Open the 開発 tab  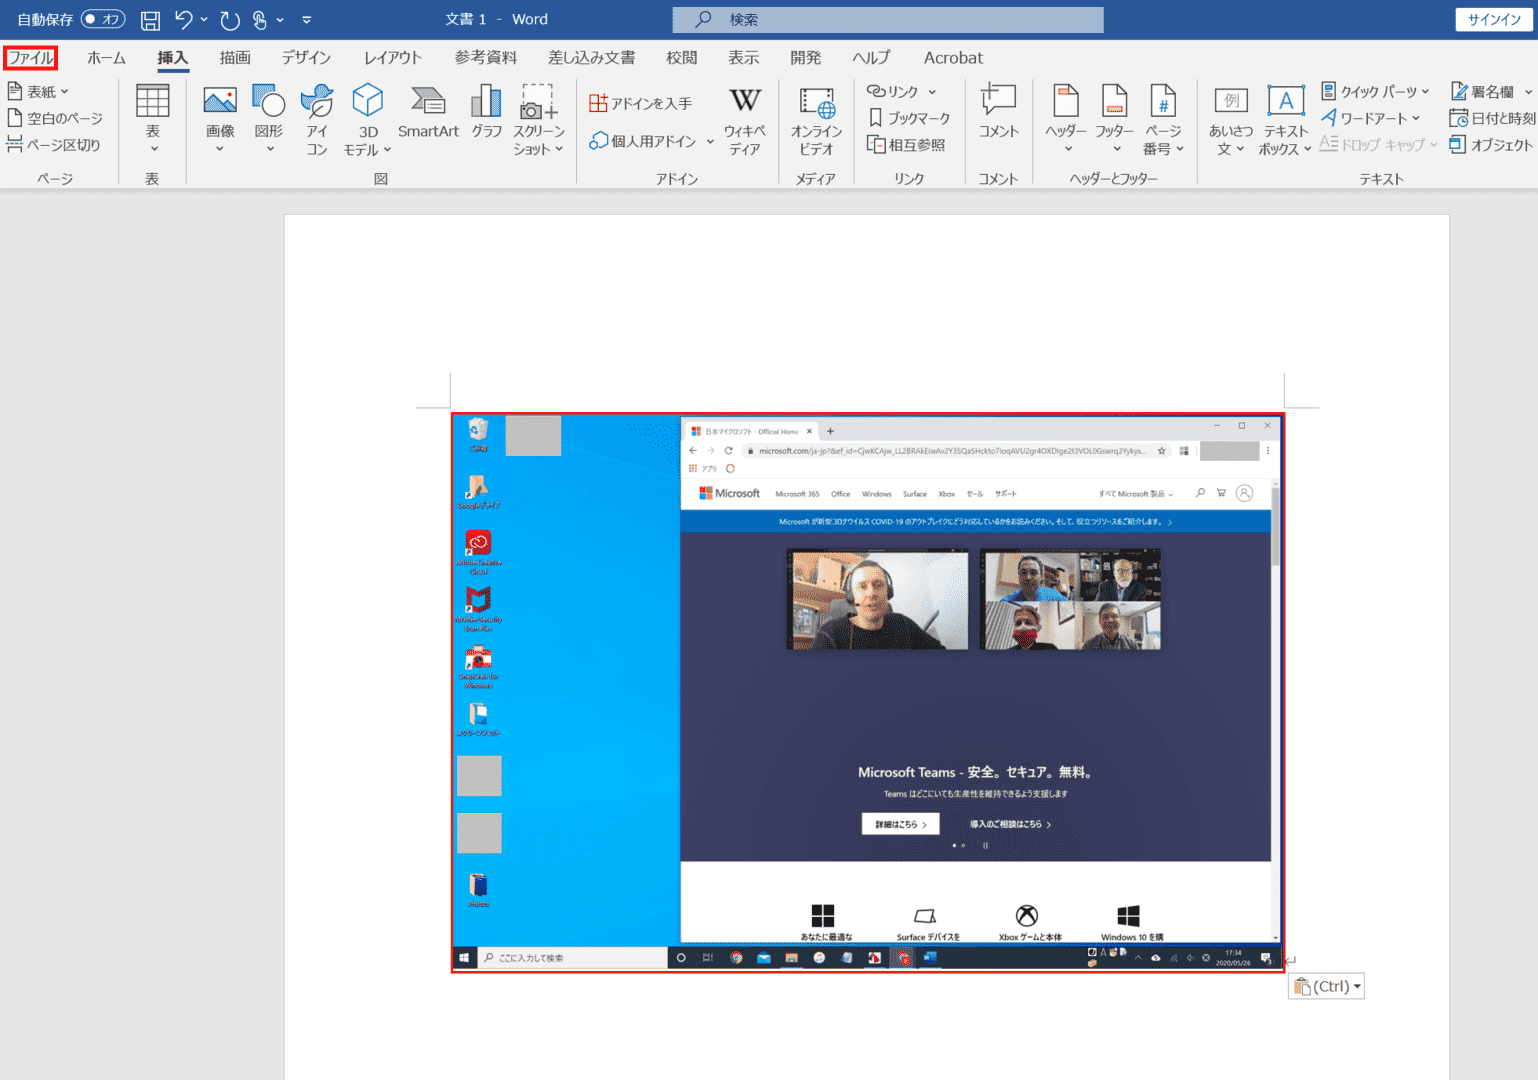click(805, 58)
